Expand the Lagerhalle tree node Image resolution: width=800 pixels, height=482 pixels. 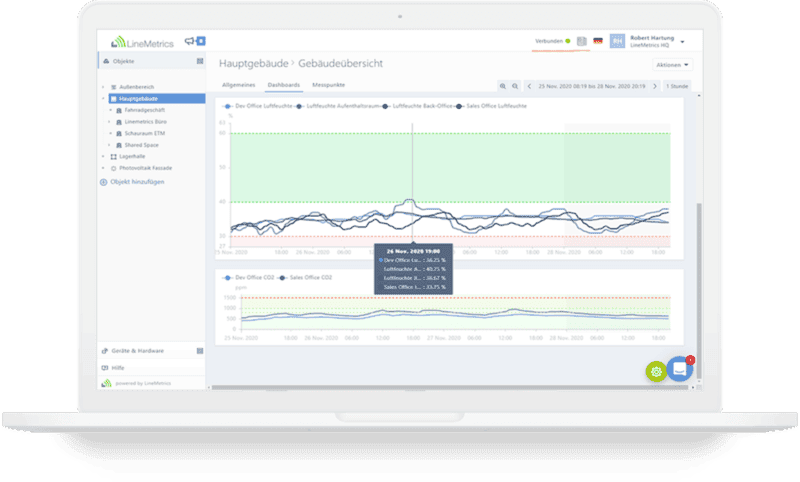click(103, 156)
